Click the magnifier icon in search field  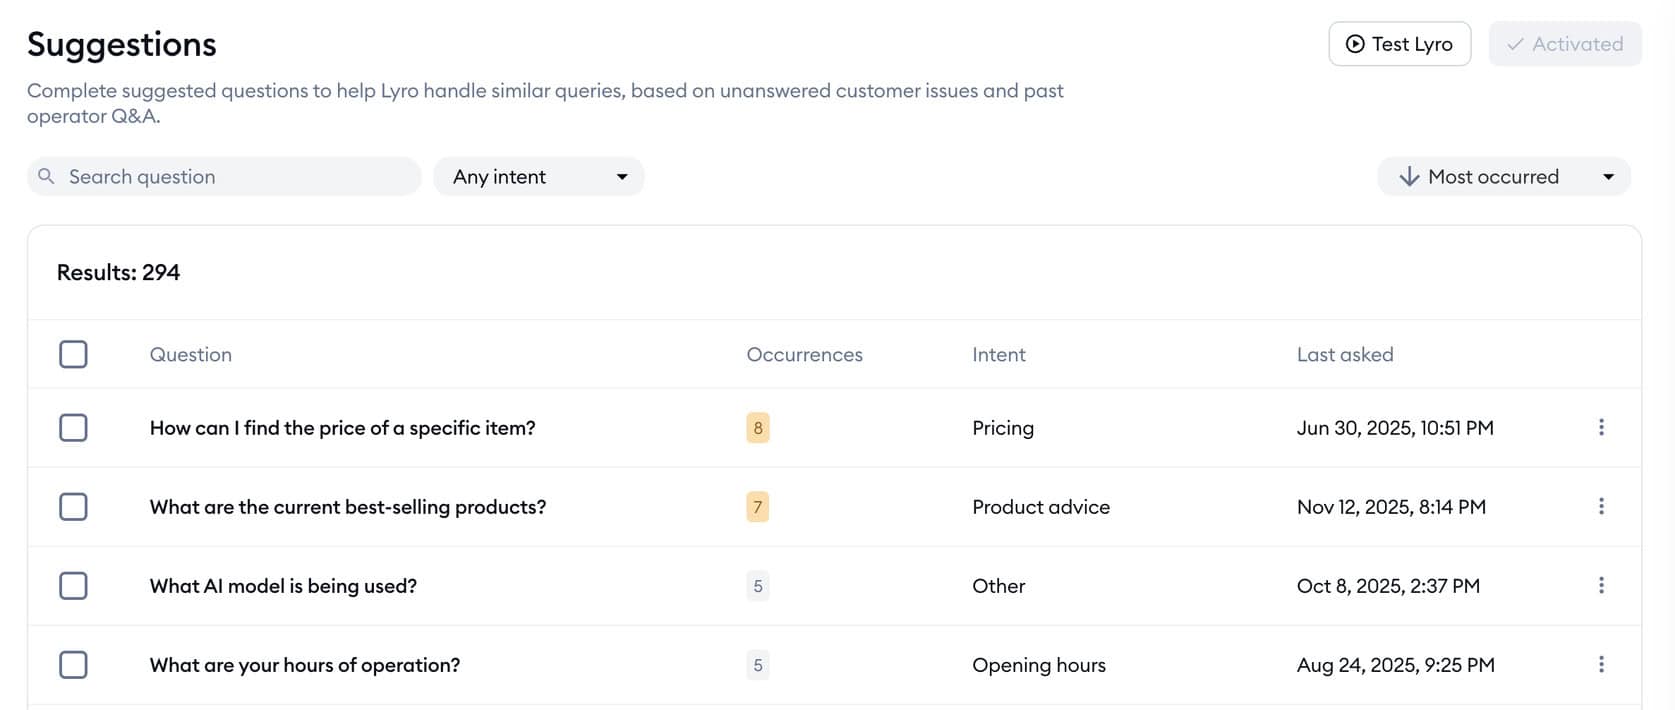point(46,177)
